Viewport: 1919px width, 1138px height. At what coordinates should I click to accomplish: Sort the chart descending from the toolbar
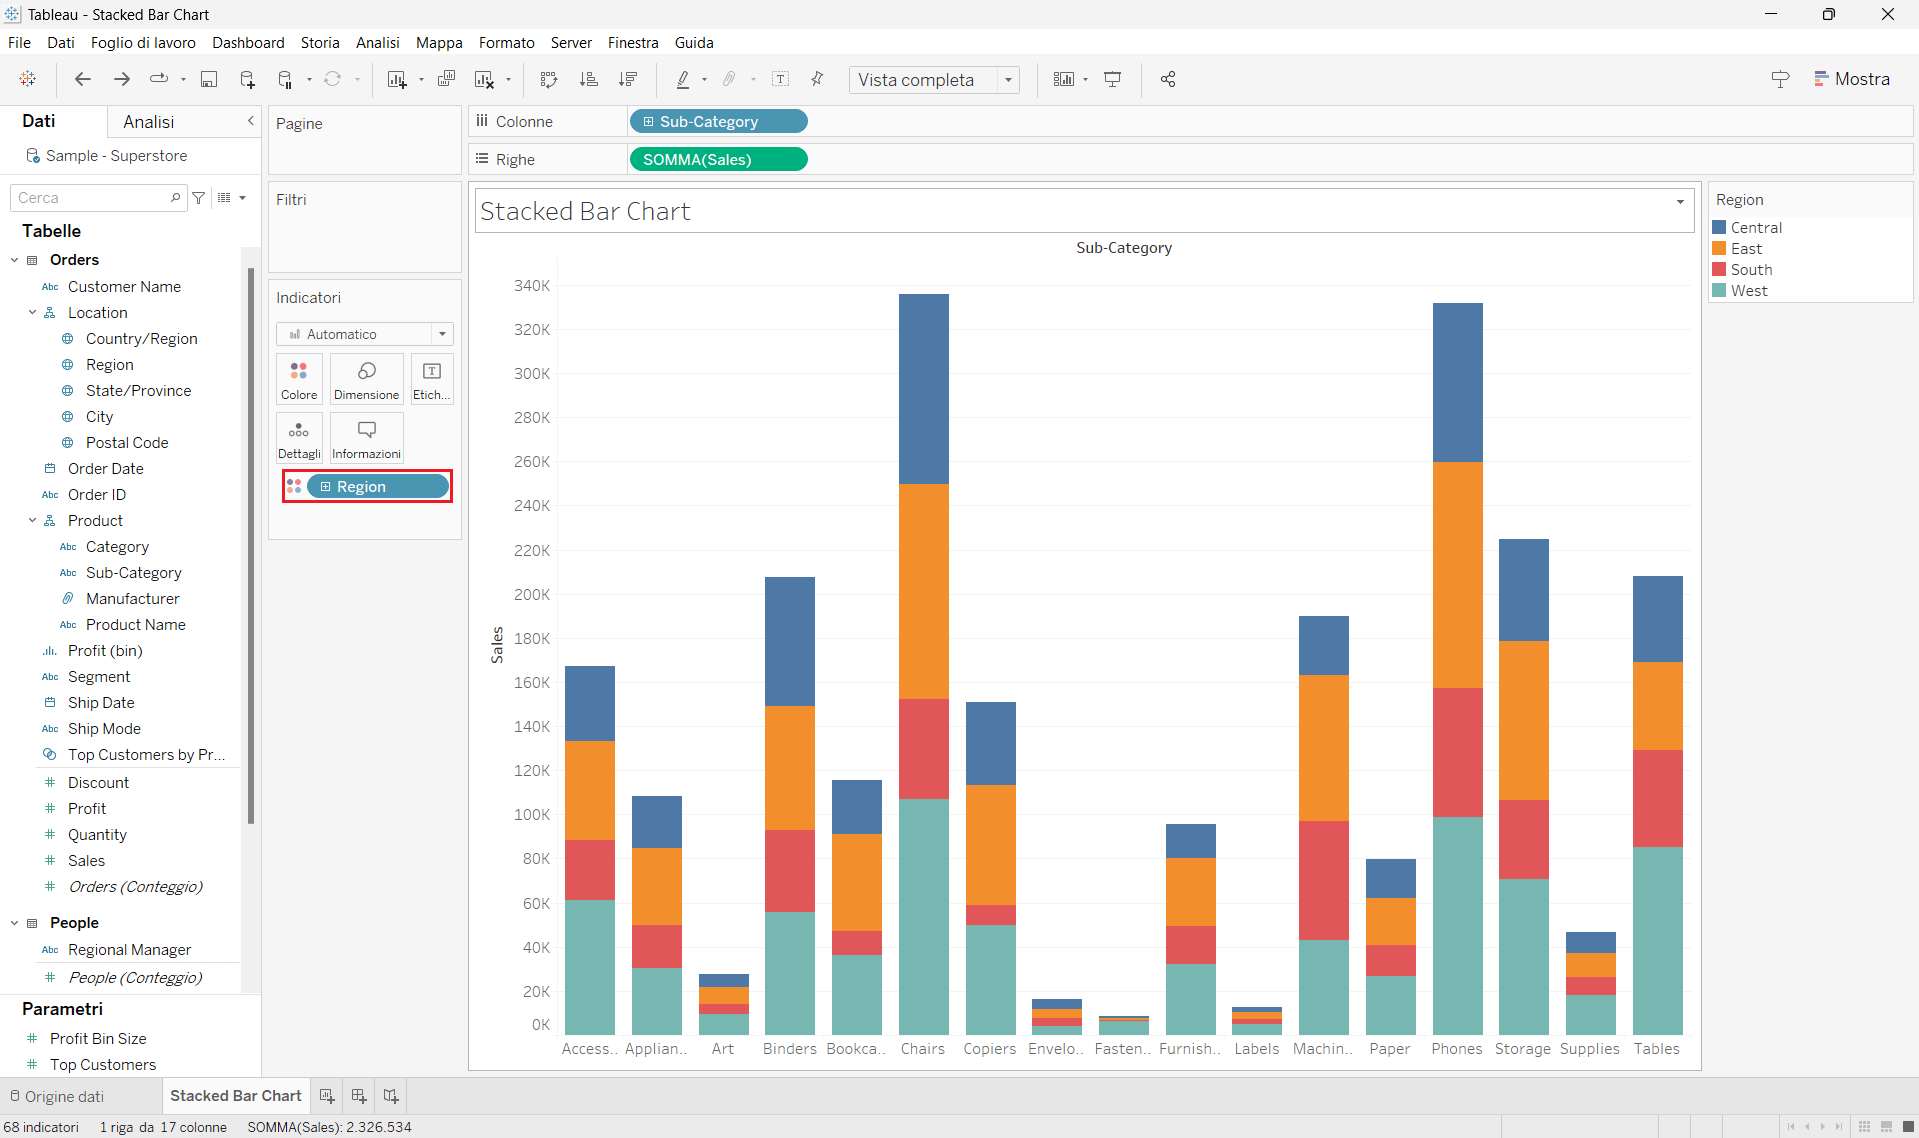coord(628,79)
